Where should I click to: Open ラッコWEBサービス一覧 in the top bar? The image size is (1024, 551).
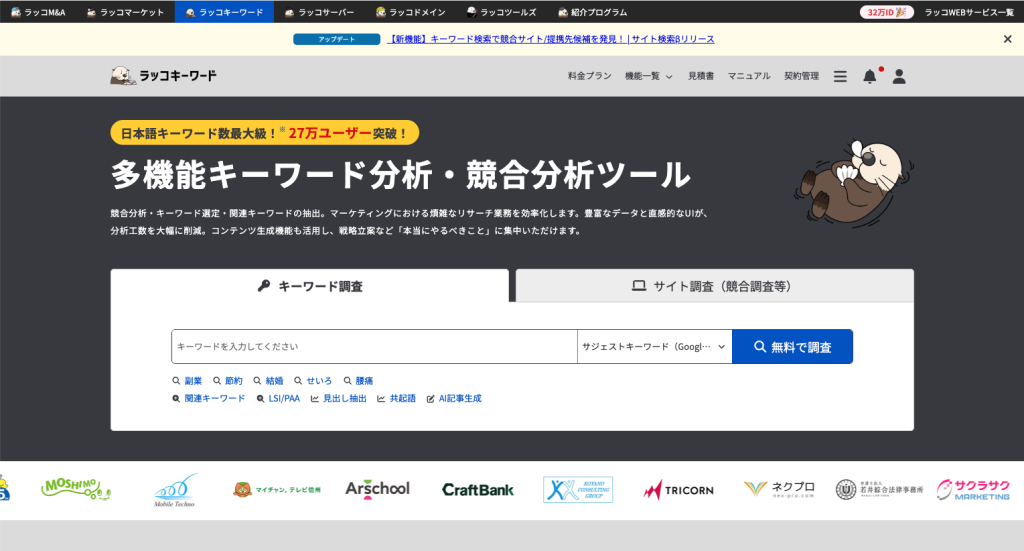(x=968, y=12)
